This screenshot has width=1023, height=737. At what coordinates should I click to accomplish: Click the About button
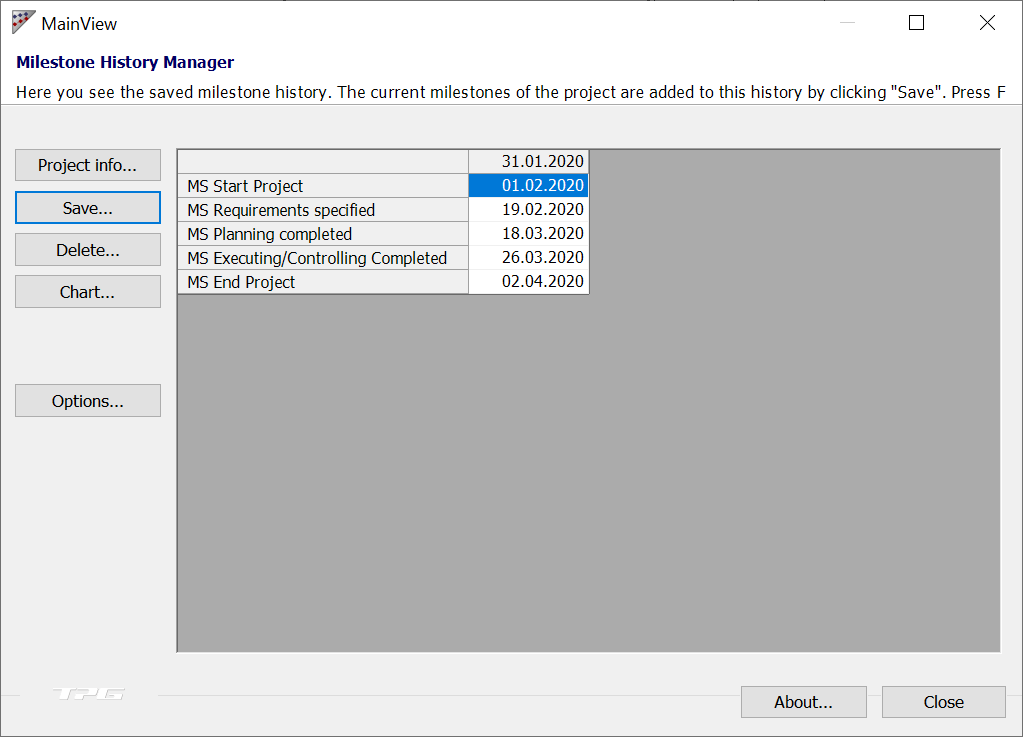tap(803, 701)
